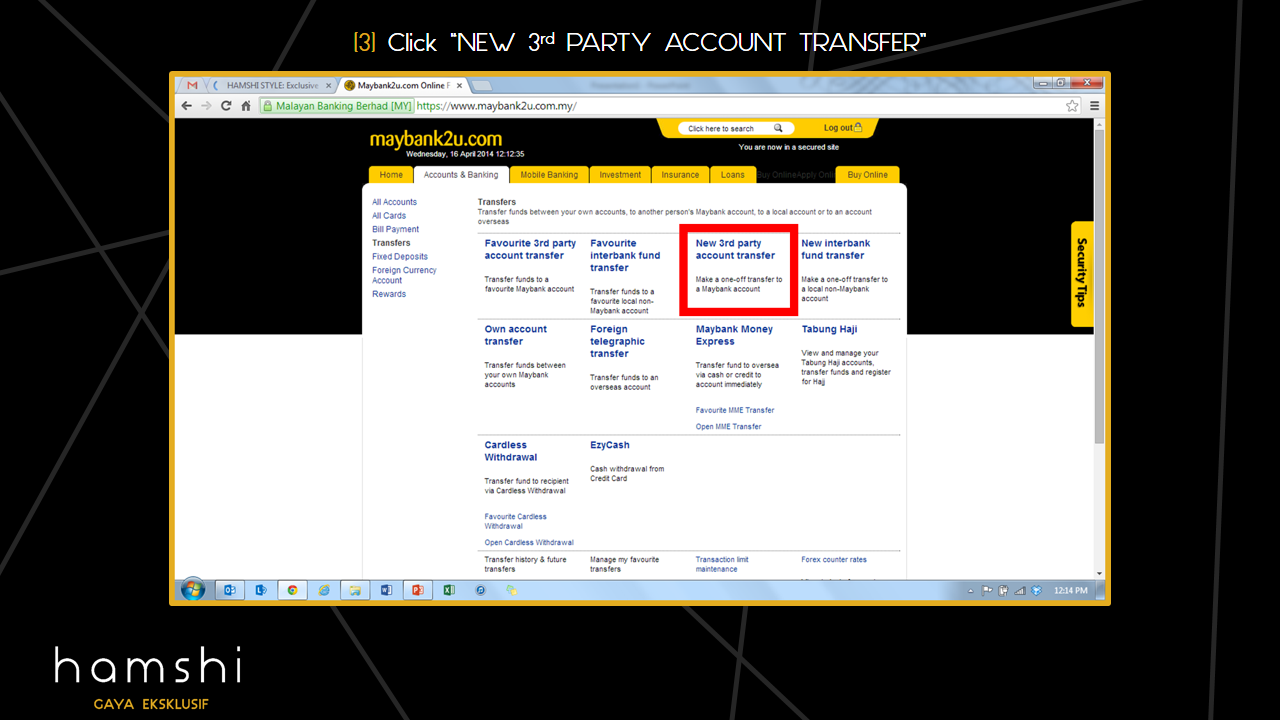The width and height of the screenshot is (1280, 720).
Task: Select the Accounts & Banking tab
Action: point(461,175)
